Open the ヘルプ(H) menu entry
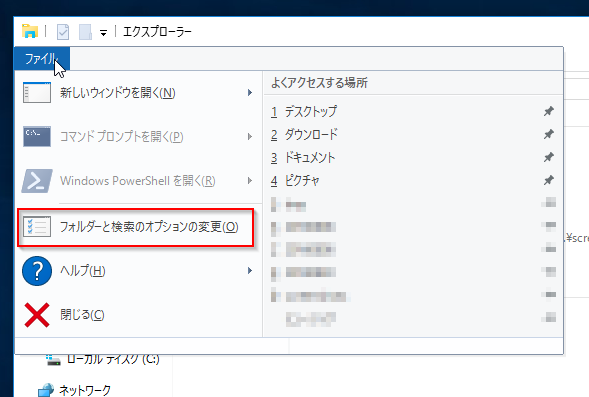The height and width of the screenshot is (397, 589). (x=138, y=270)
